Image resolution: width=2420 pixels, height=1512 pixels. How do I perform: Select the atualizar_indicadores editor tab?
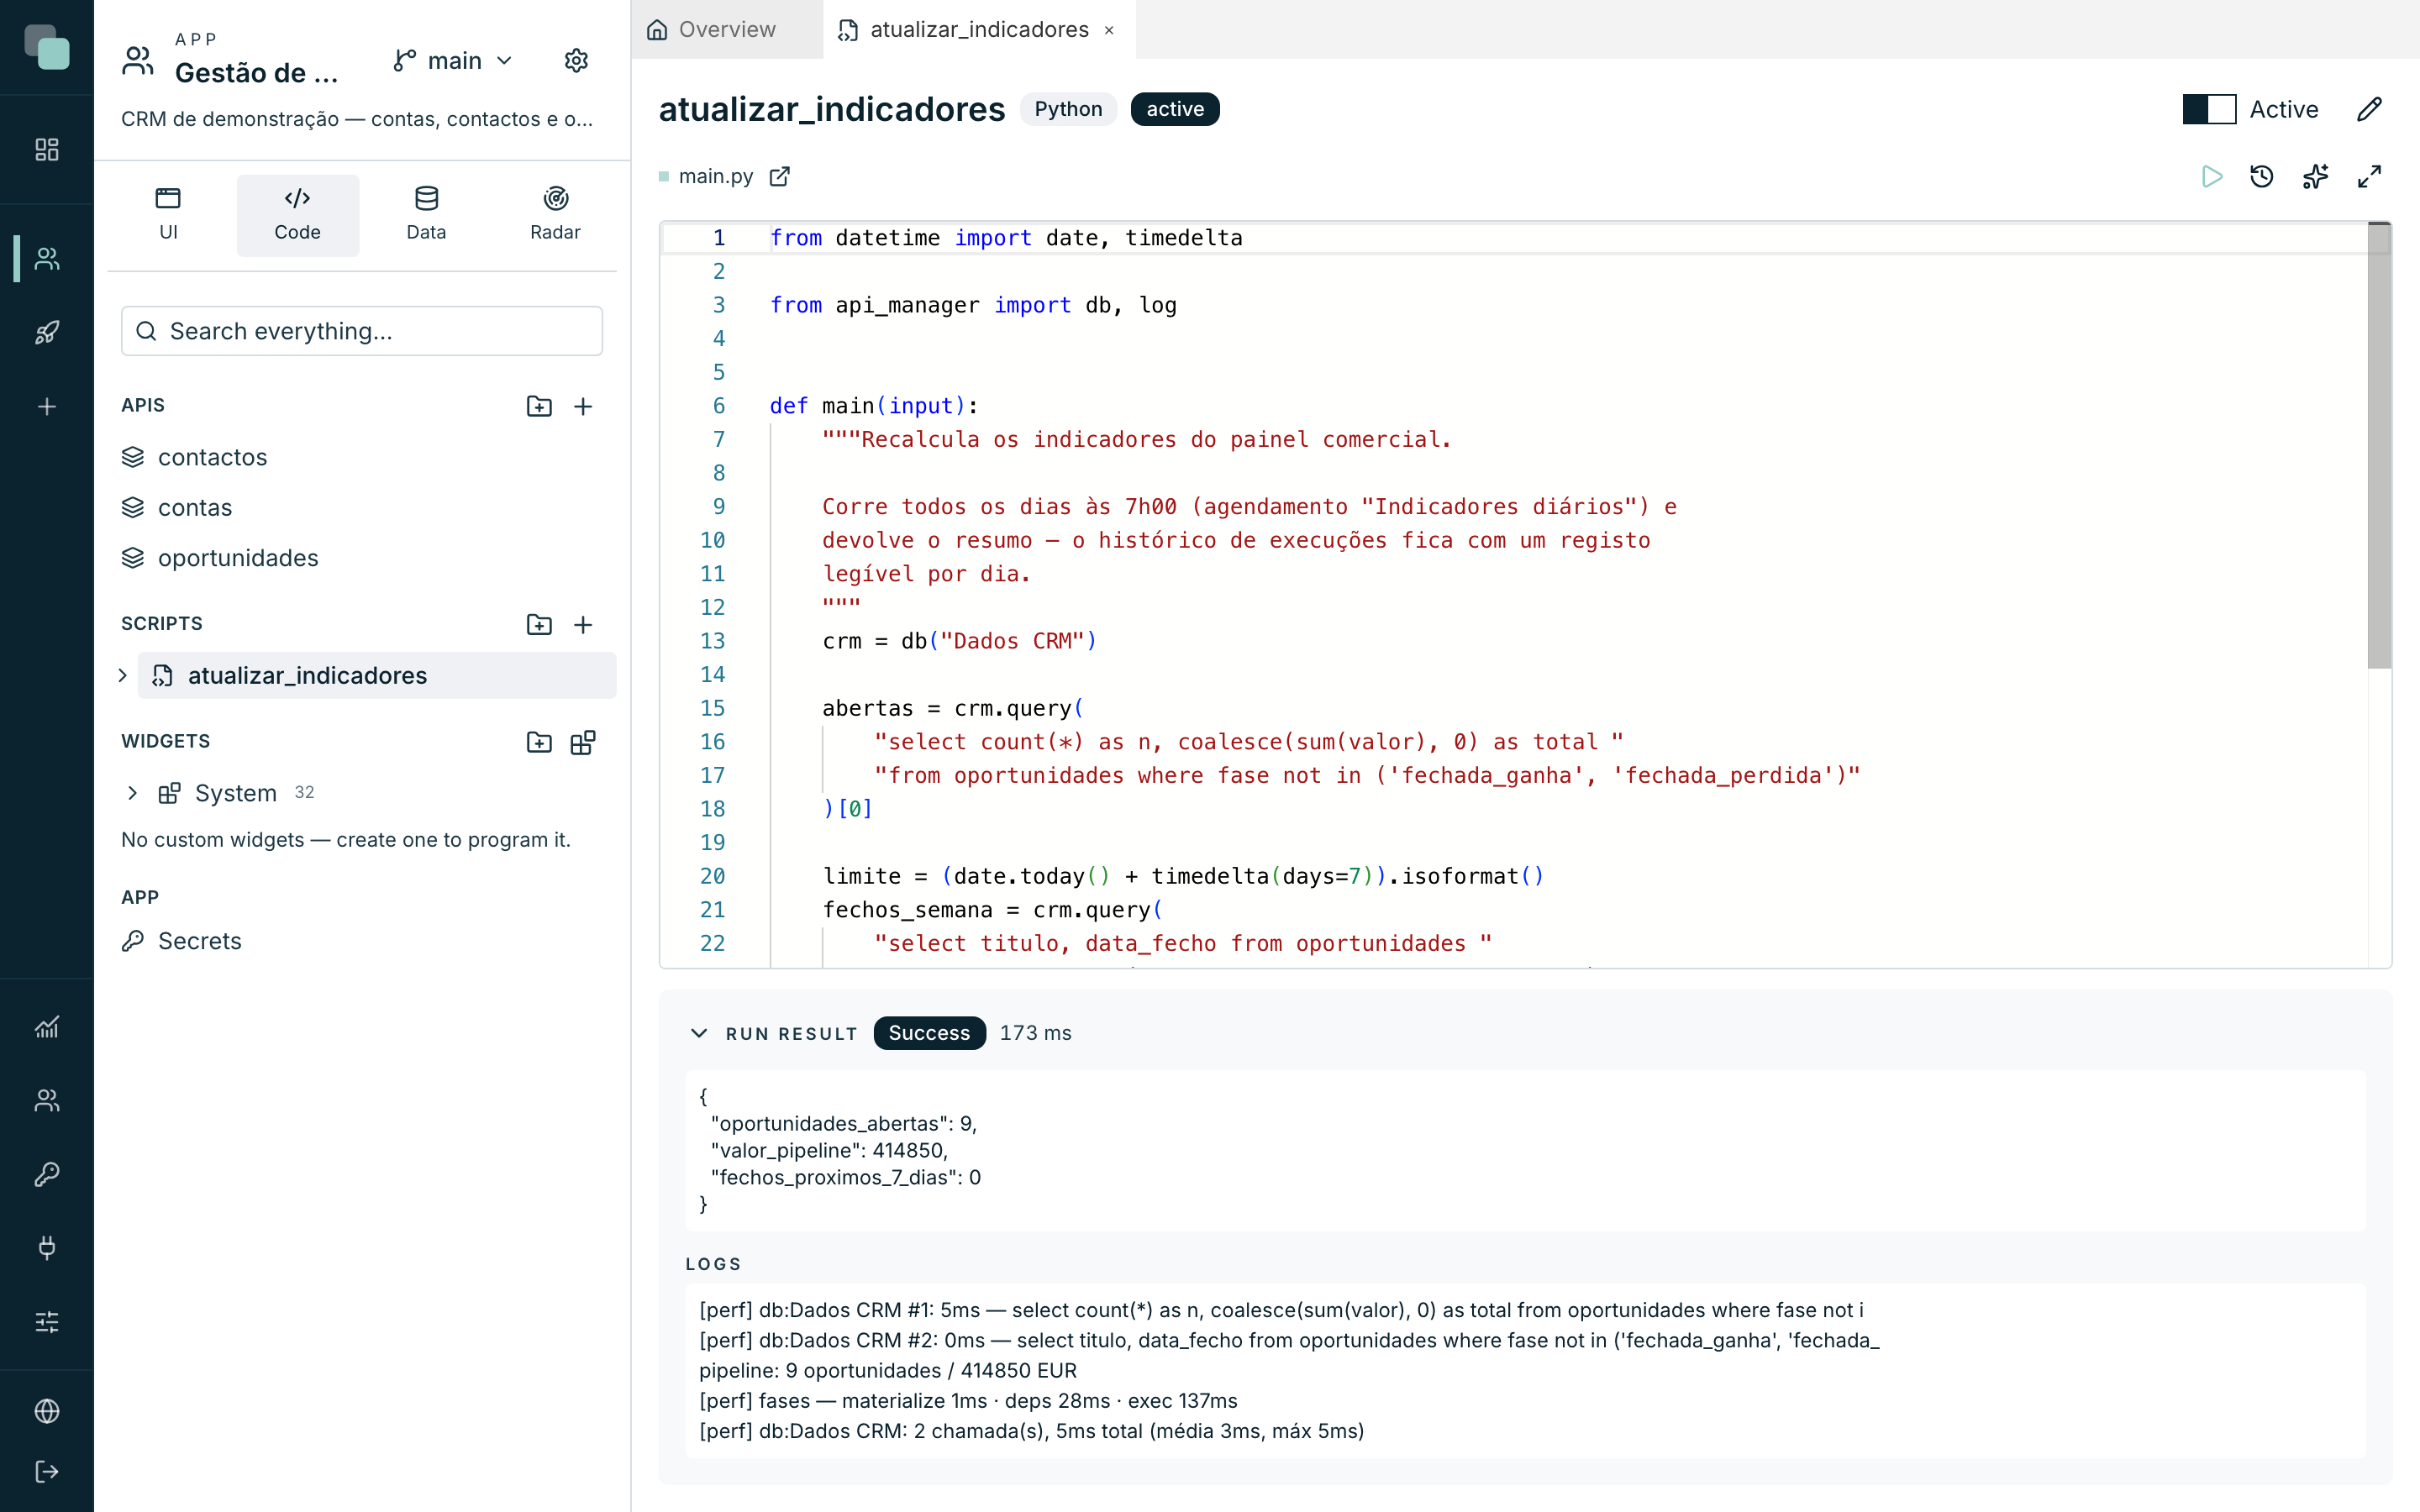[978, 29]
